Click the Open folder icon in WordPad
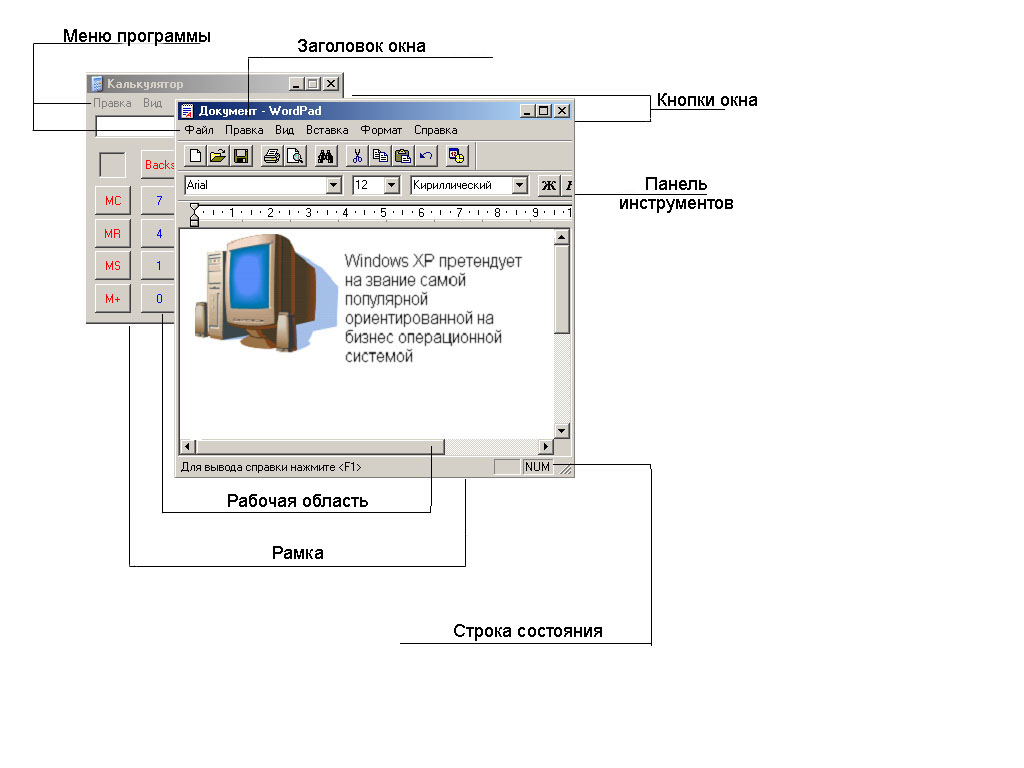 click(x=218, y=156)
